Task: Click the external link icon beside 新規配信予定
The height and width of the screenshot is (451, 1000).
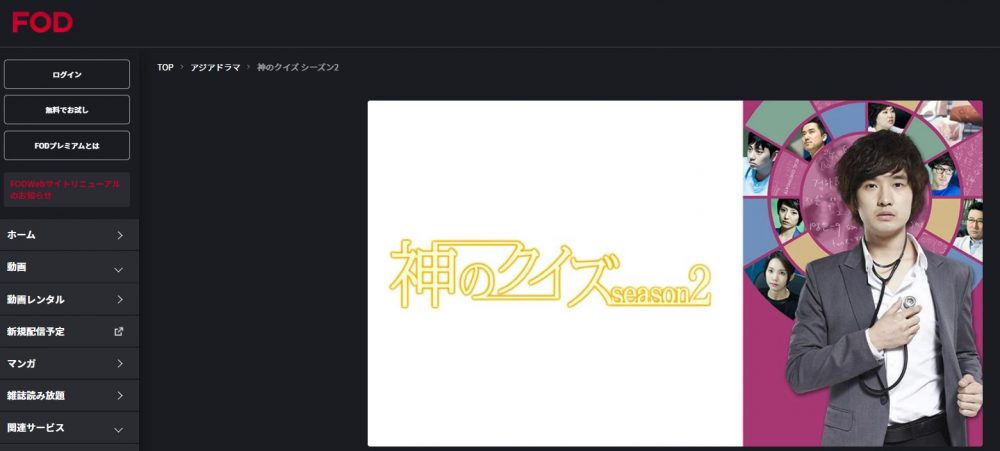Action: click(119, 331)
